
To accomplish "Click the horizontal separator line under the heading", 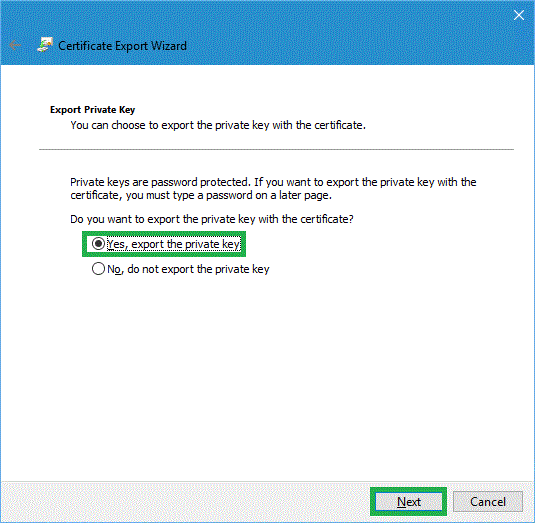I will 276,149.
